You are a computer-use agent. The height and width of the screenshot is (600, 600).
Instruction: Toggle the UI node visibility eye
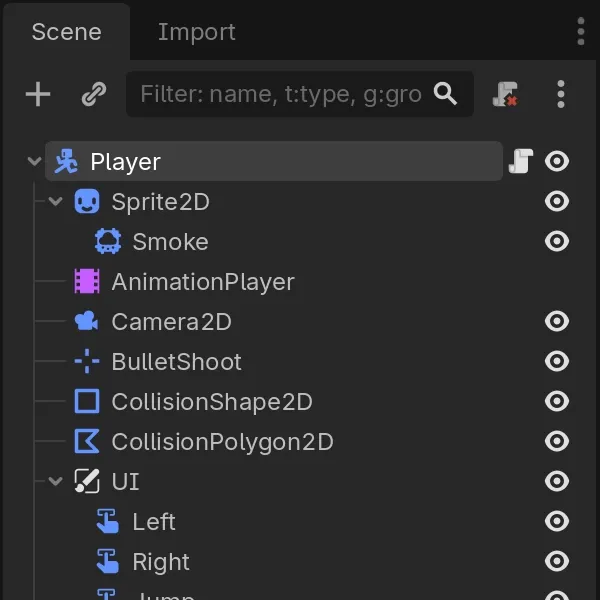point(557,482)
